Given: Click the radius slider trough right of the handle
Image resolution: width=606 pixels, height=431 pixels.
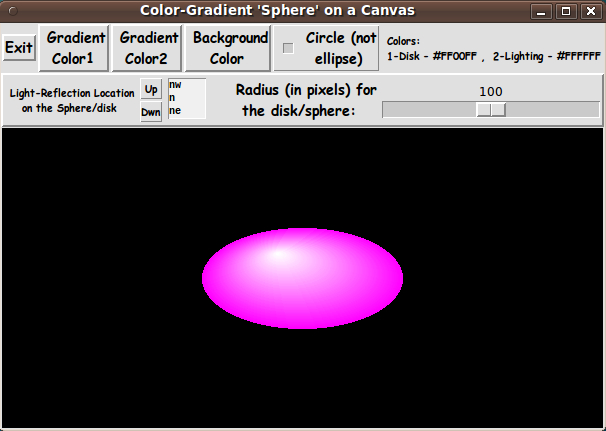Looking at the screenshot, I should pos(552,109).
